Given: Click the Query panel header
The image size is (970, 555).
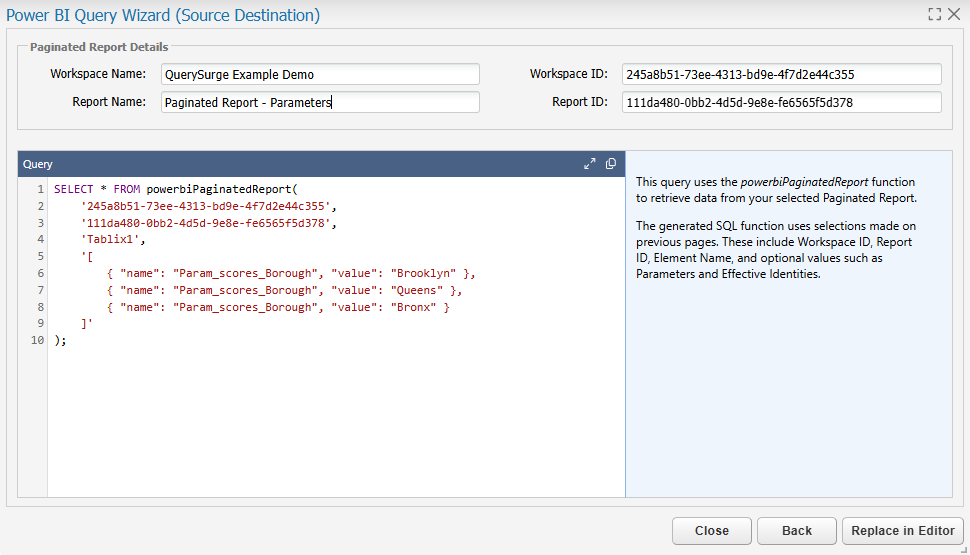Looking at the screenshot, I should click(321, 164).
